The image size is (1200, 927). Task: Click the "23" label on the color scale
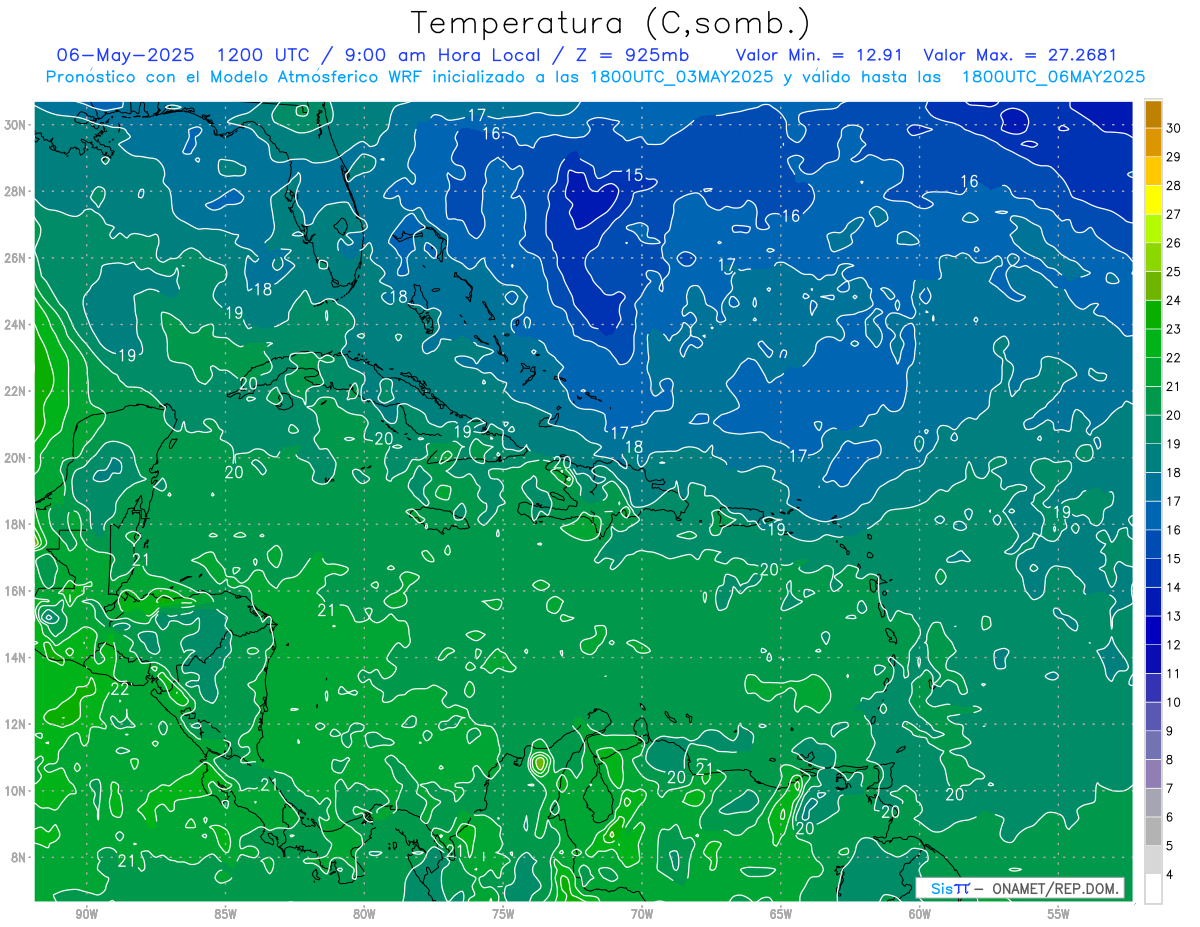tap(1174, 329)
